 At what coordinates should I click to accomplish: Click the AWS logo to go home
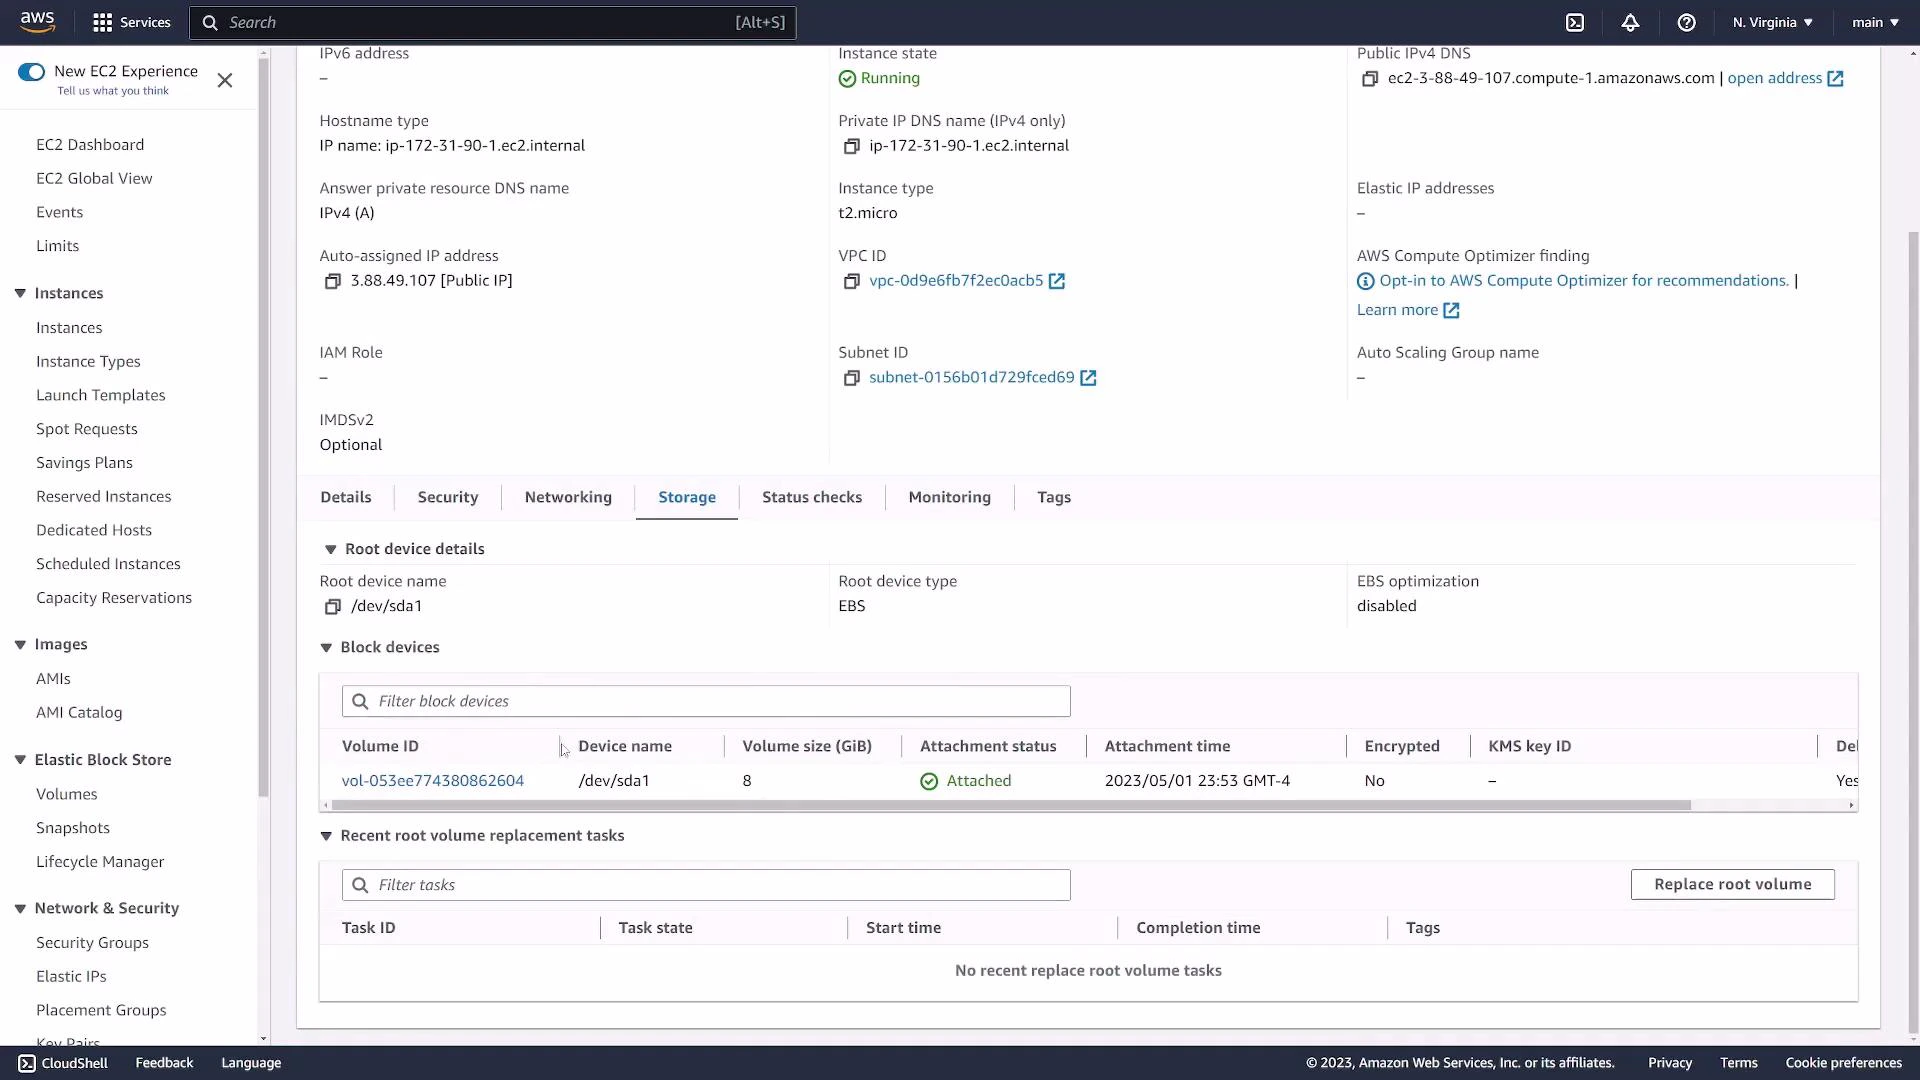pyautogui.click(x=37, y=22)
